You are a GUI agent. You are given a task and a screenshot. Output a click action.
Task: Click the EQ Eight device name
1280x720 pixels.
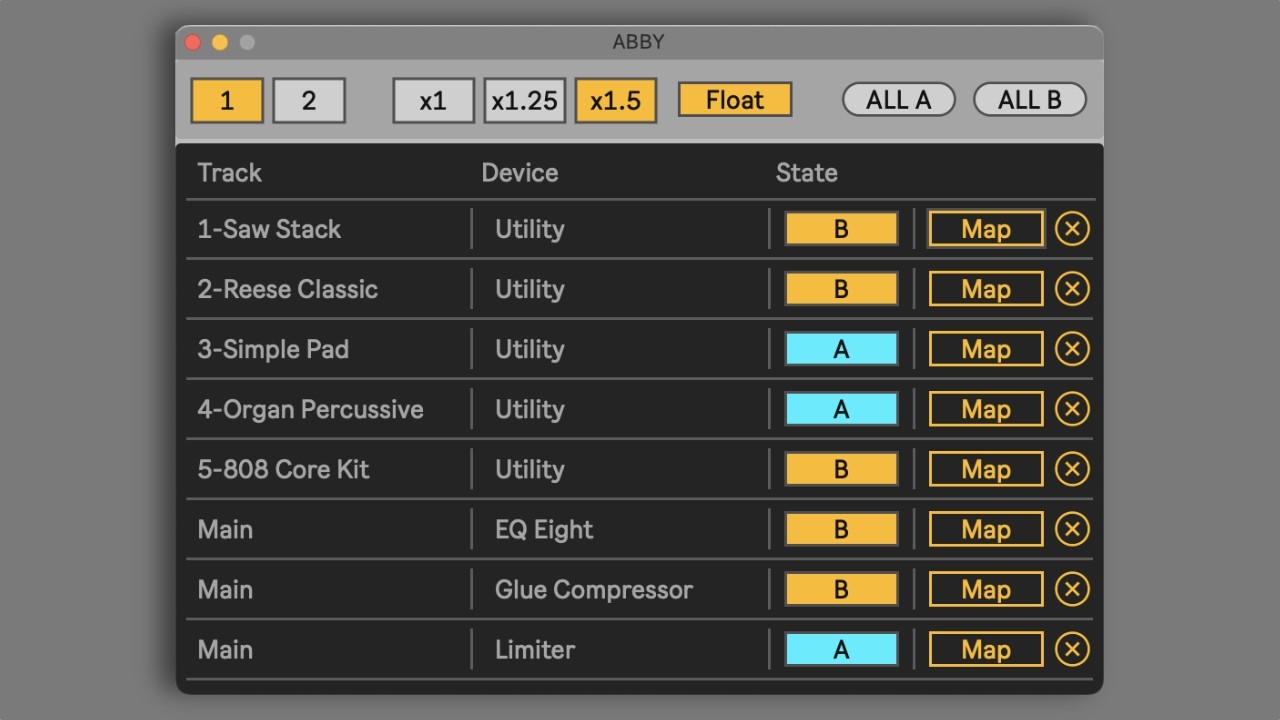(544, 530)
